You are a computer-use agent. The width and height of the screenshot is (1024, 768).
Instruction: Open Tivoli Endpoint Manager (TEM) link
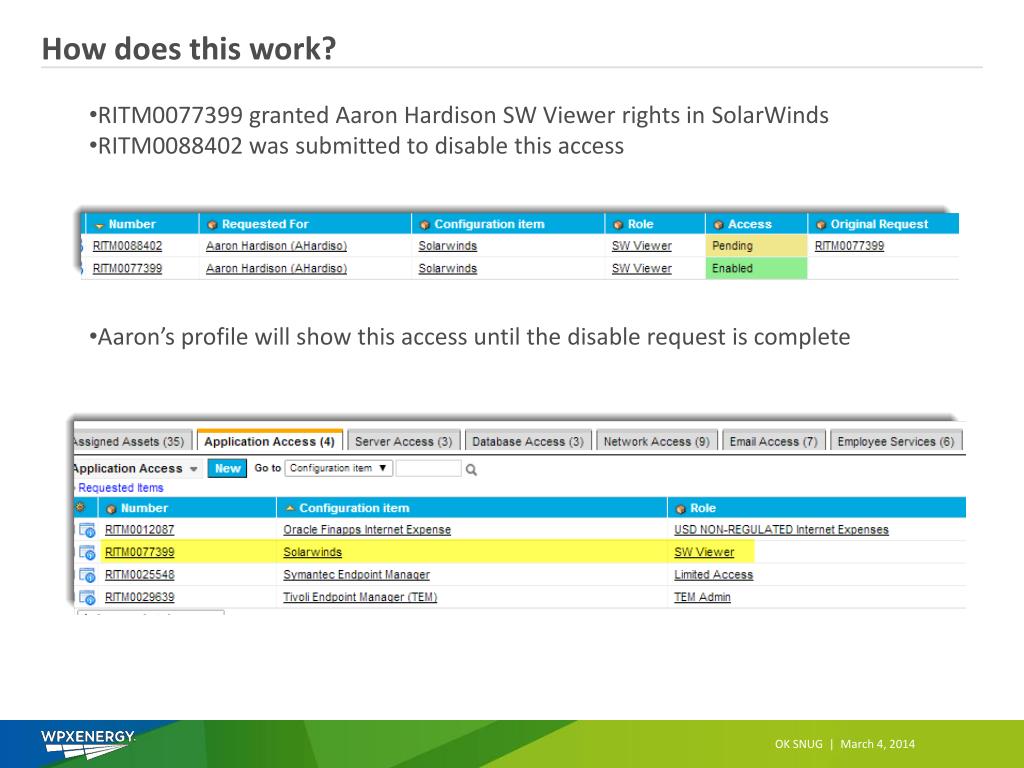tap(360, 598)
